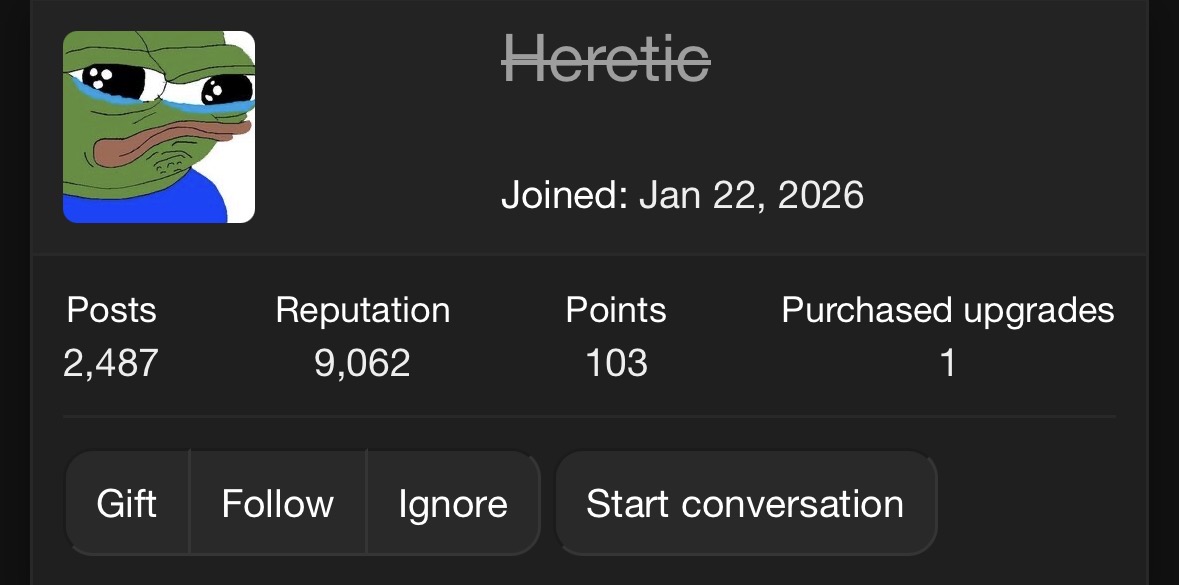1179x585 pixels.
Task: Click the struck-through Heretic username
Action: point(606,57)
